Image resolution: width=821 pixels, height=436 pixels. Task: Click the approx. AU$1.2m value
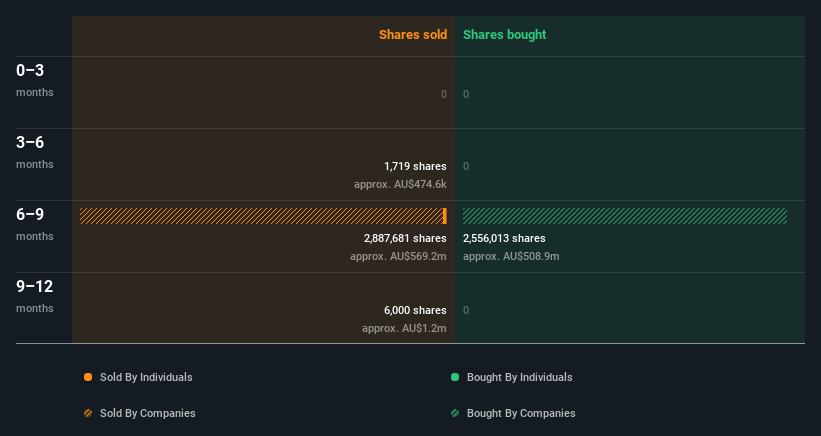click(x=404, y=329)
